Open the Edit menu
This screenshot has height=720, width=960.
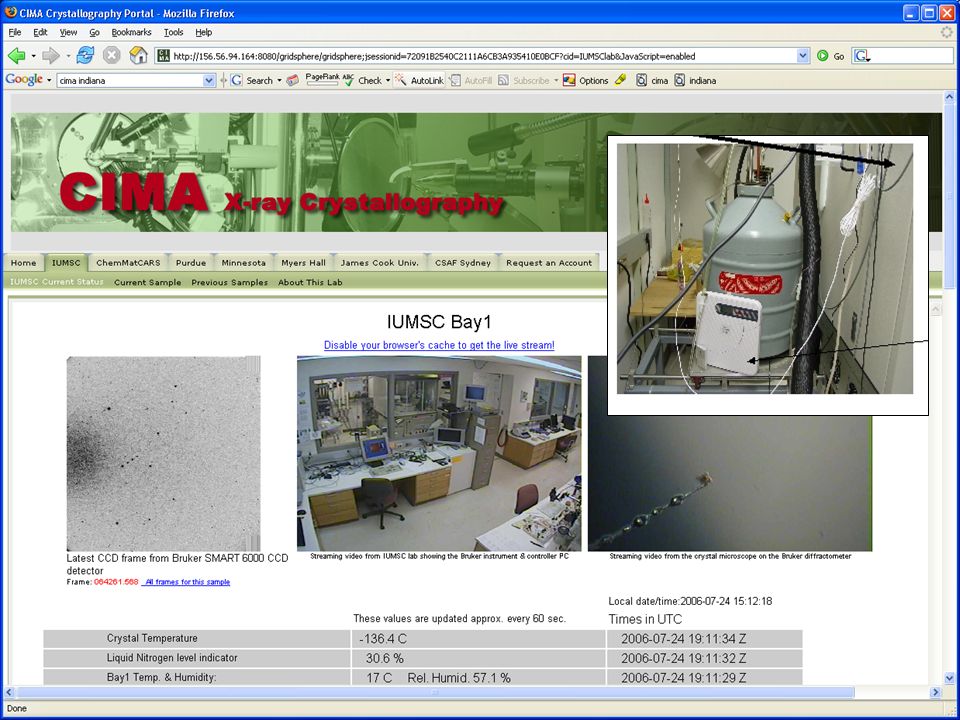[x=40, y=32]
